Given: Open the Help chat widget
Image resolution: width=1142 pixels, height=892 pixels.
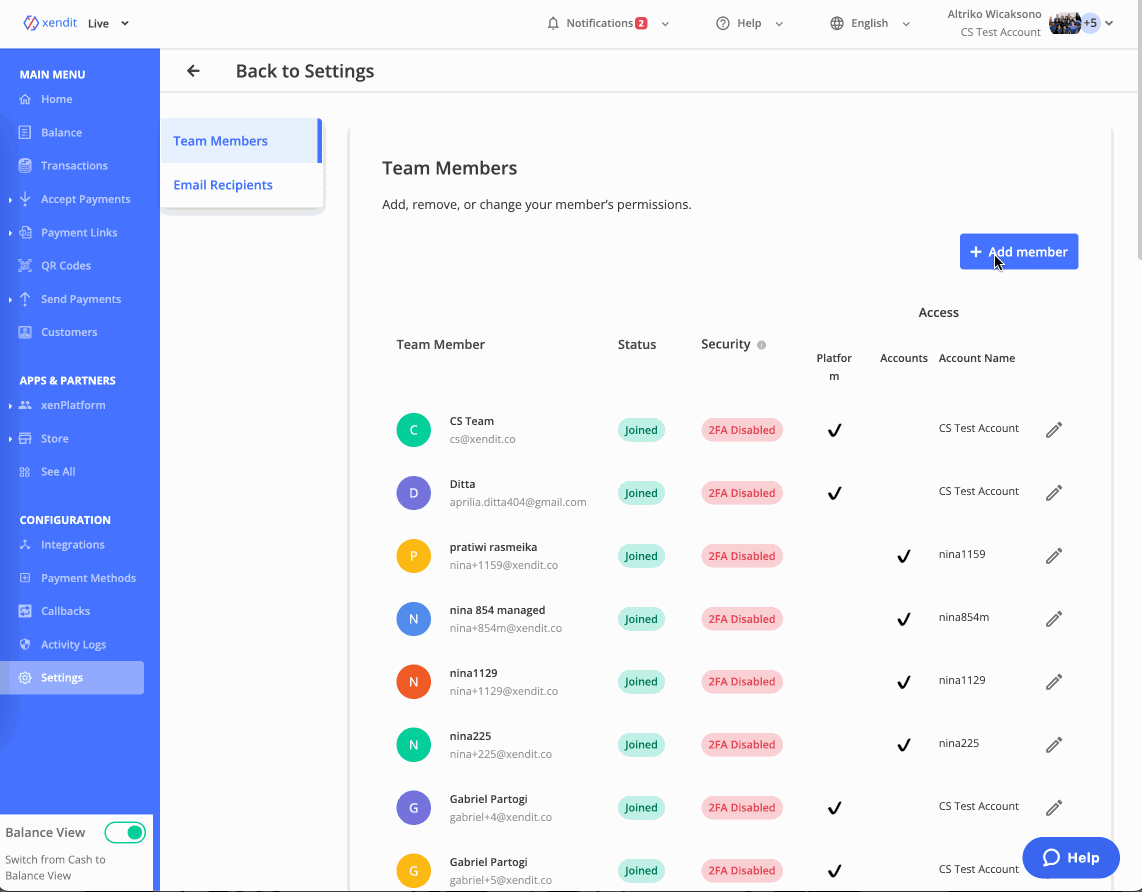Looking at the screenshot, I should coord(1071,857).
